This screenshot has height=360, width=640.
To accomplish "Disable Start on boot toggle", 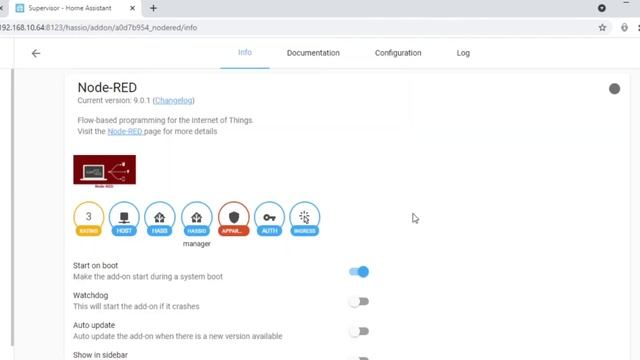I will click(359, 272).
